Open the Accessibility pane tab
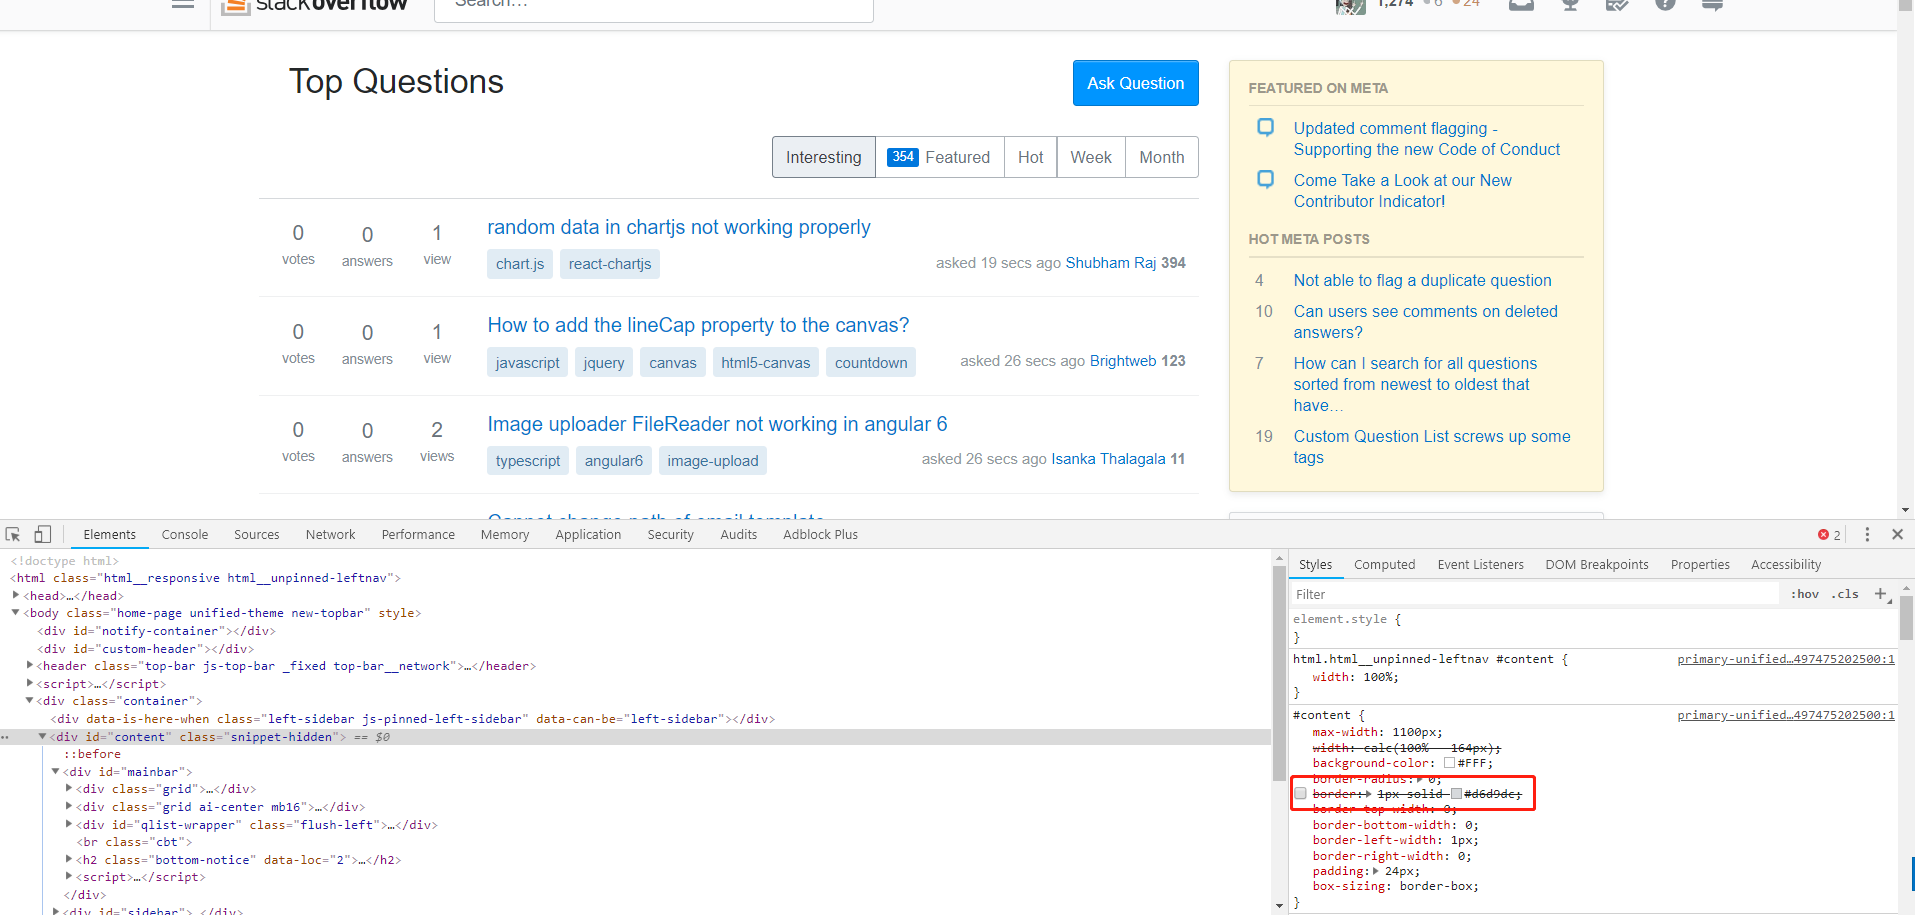The height and width of the screenshot is (915, 1915). (1786, 565)
